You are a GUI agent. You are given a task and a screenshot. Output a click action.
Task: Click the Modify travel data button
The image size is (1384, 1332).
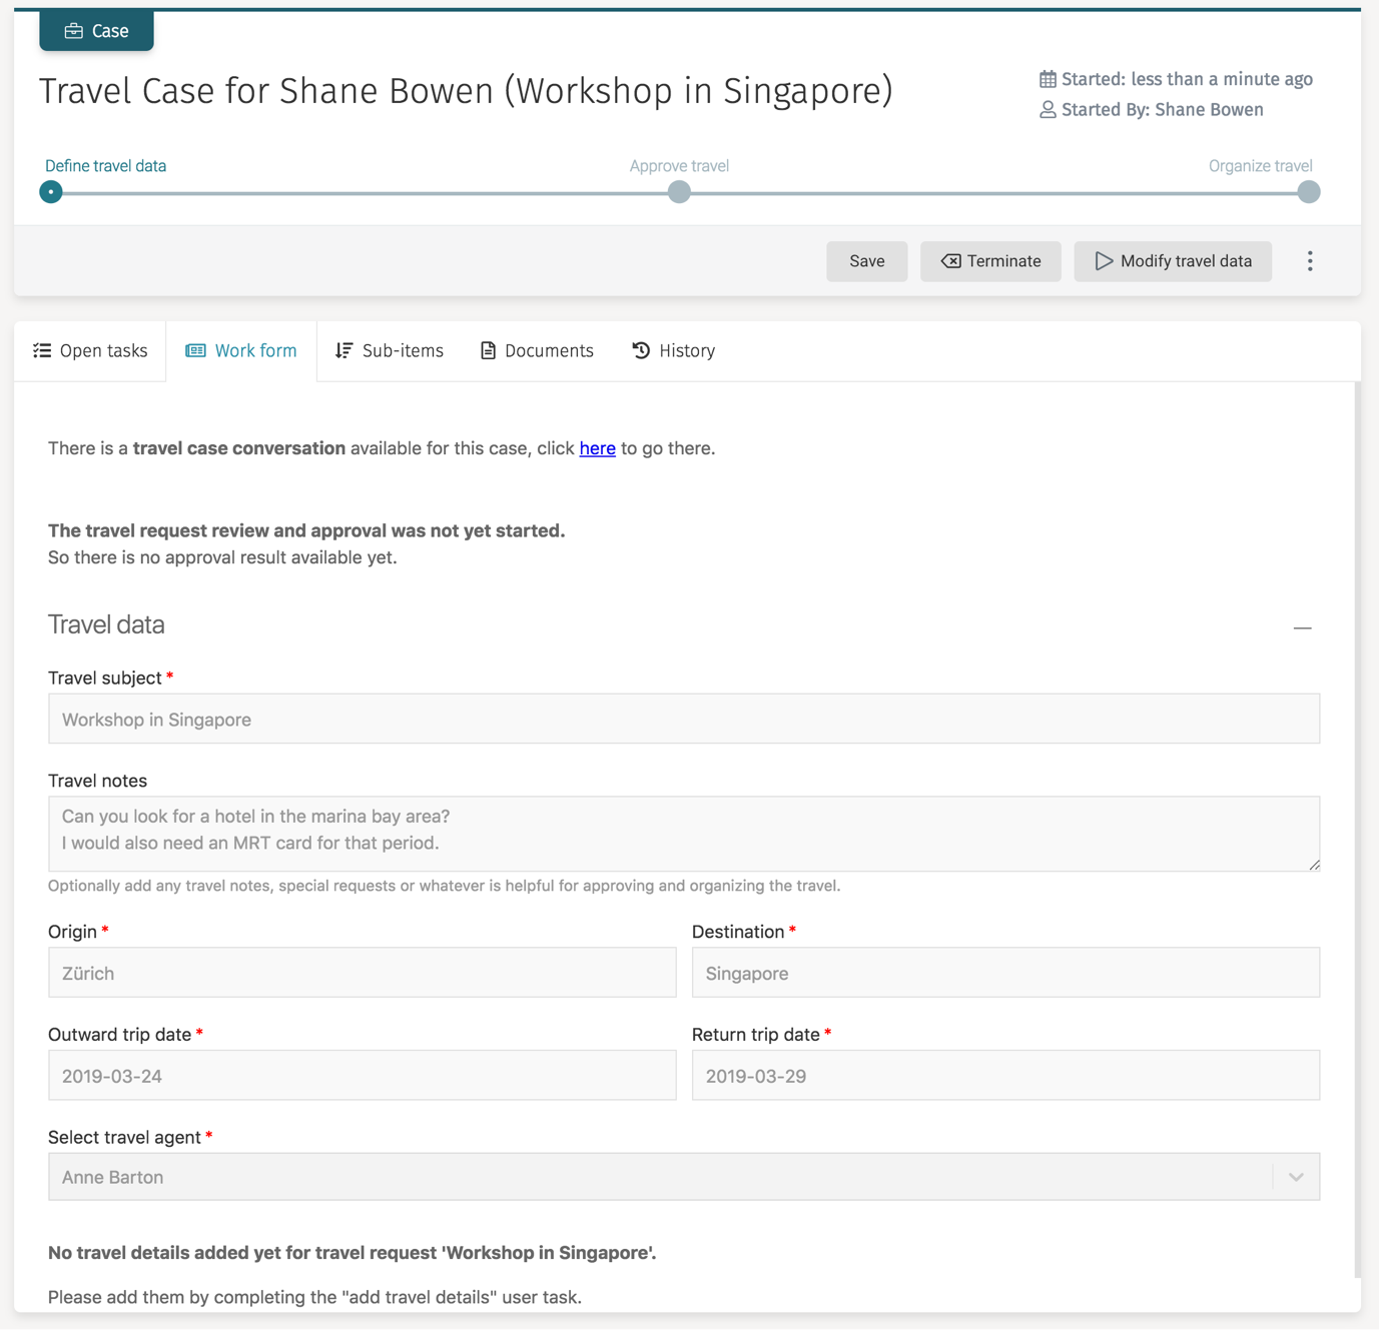tap(1172, 261)
